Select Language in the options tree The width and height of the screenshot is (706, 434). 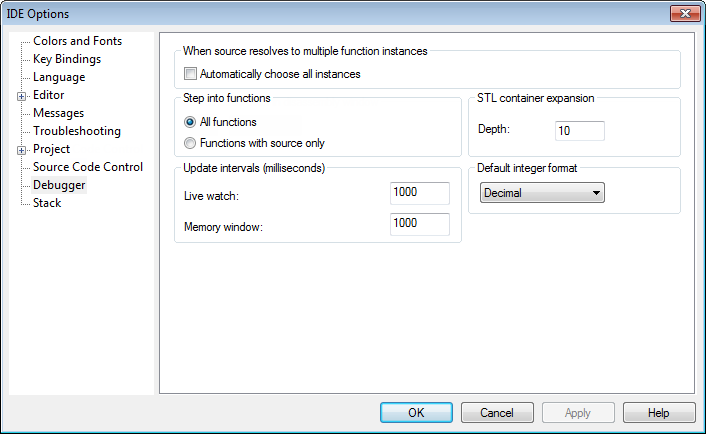click(x=58, y=77)
